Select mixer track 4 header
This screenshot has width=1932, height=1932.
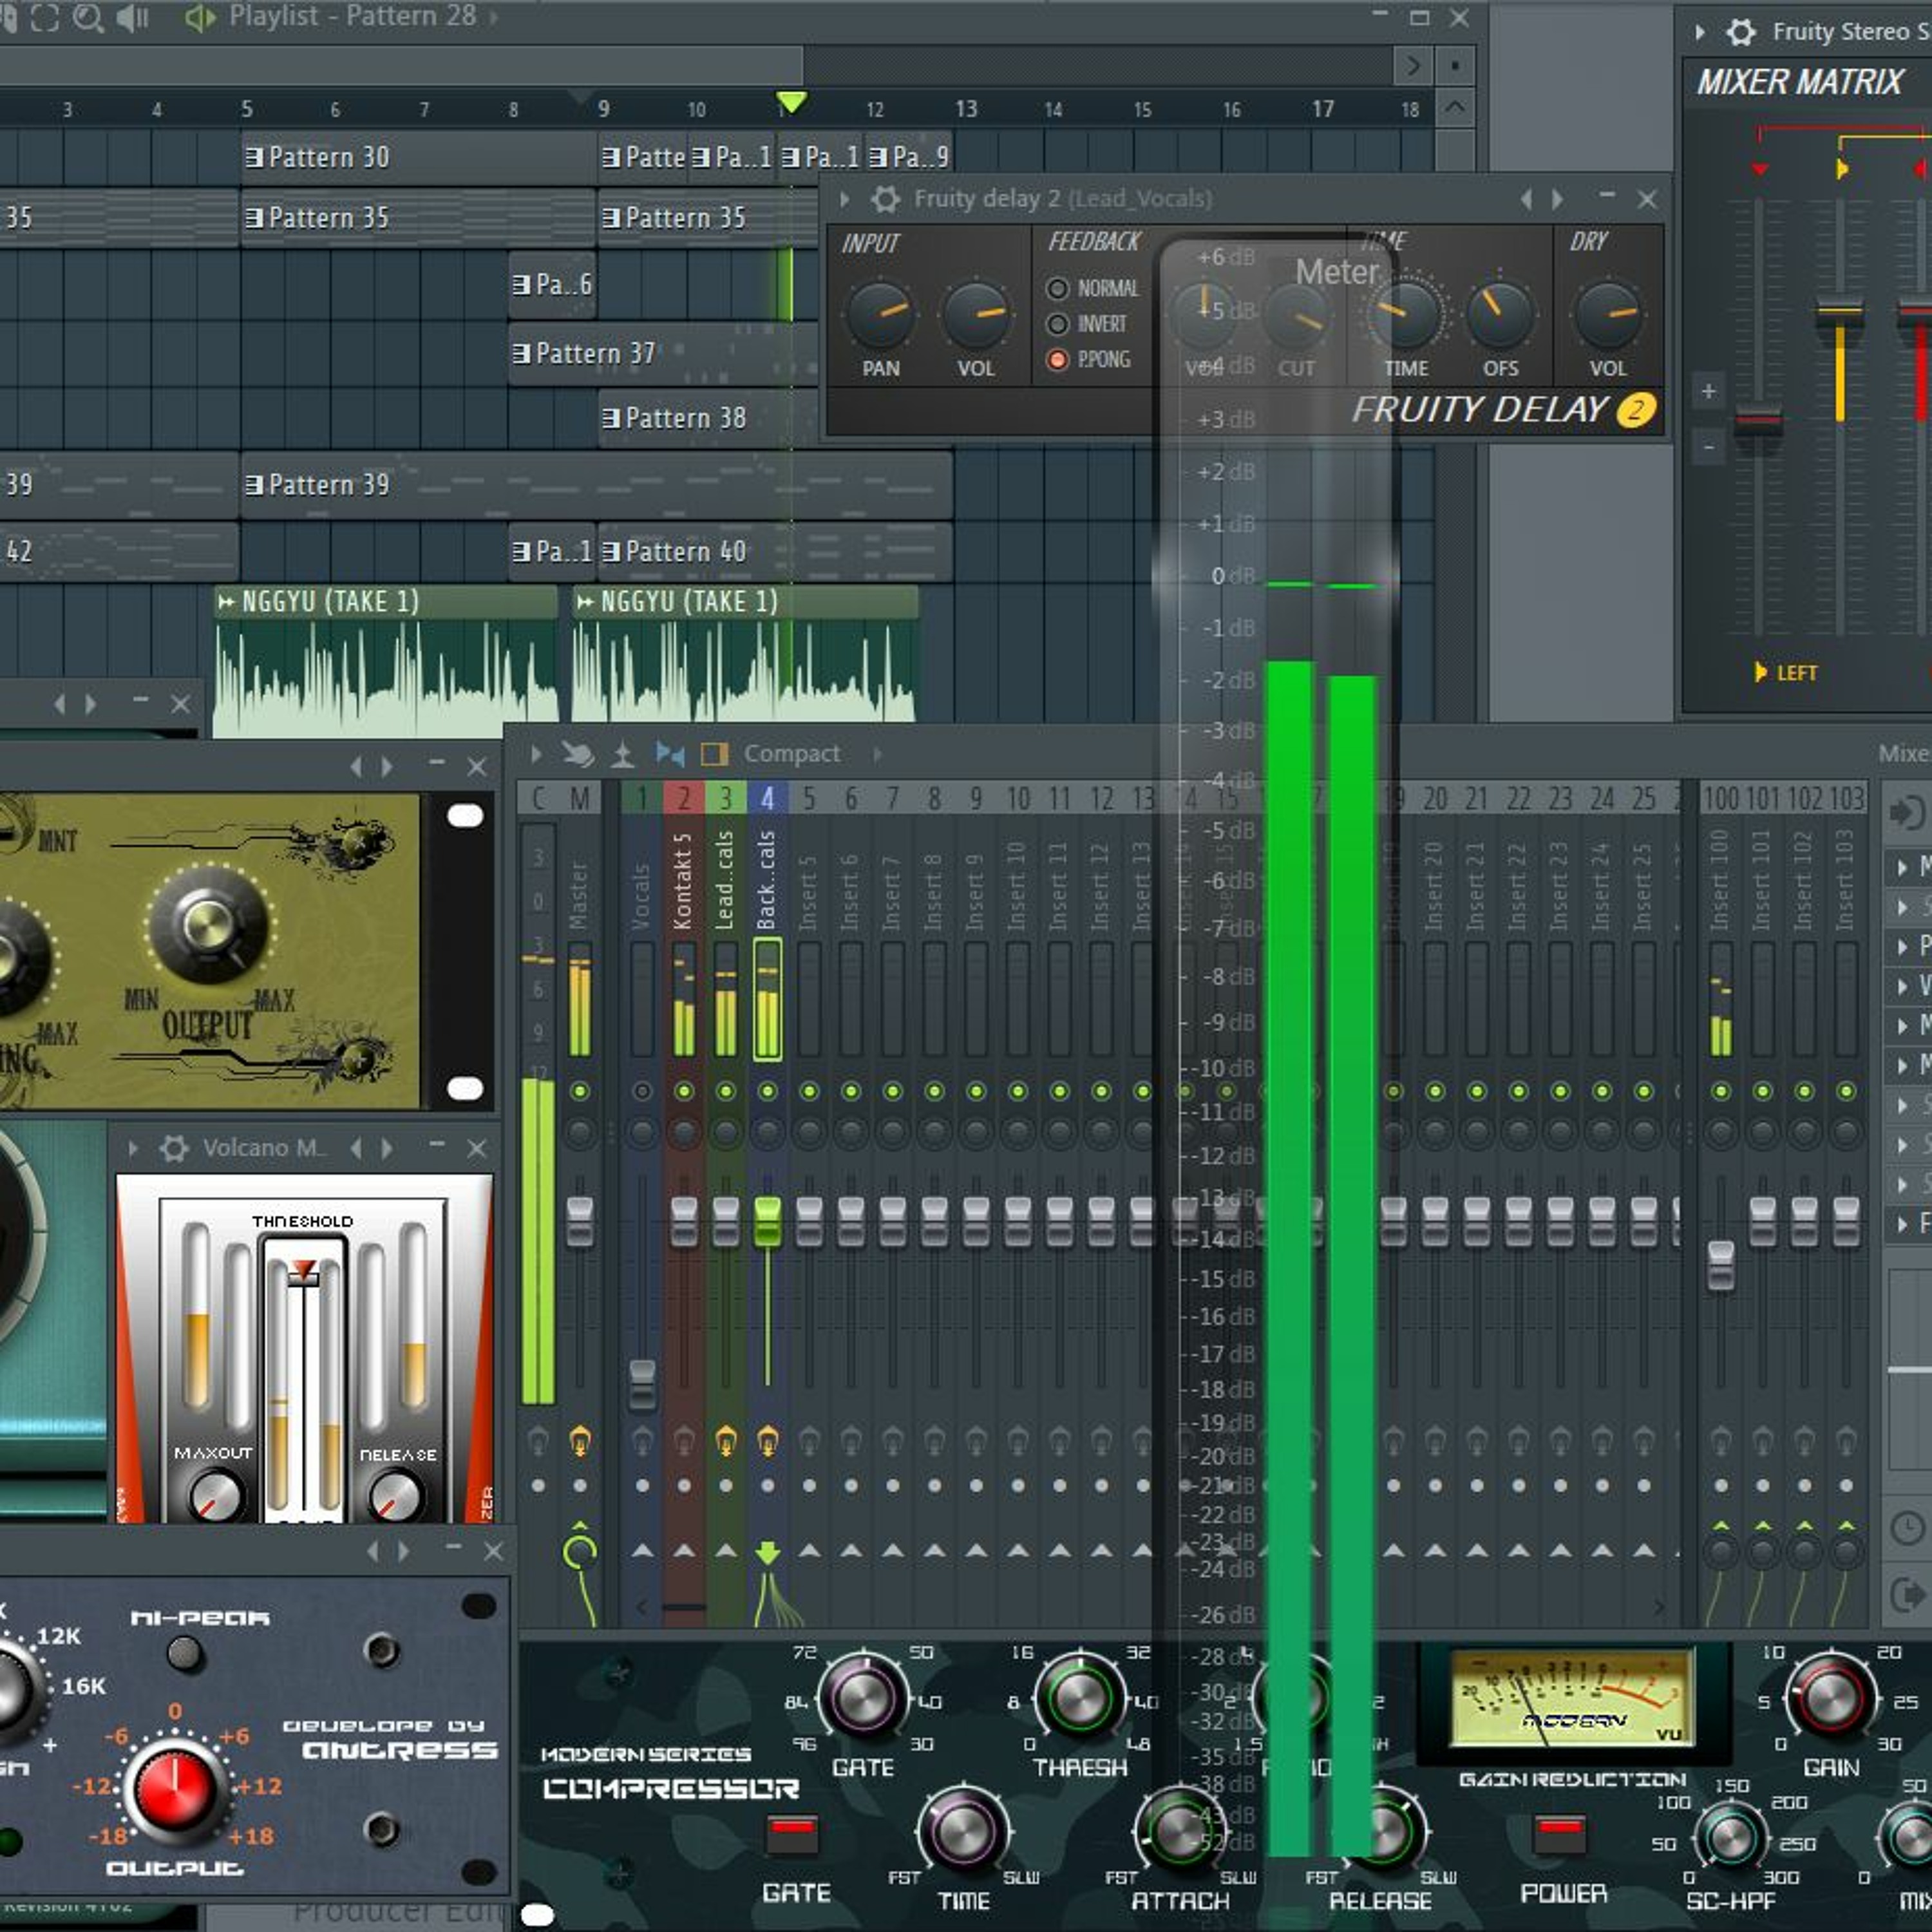click(x=767, y=798)
